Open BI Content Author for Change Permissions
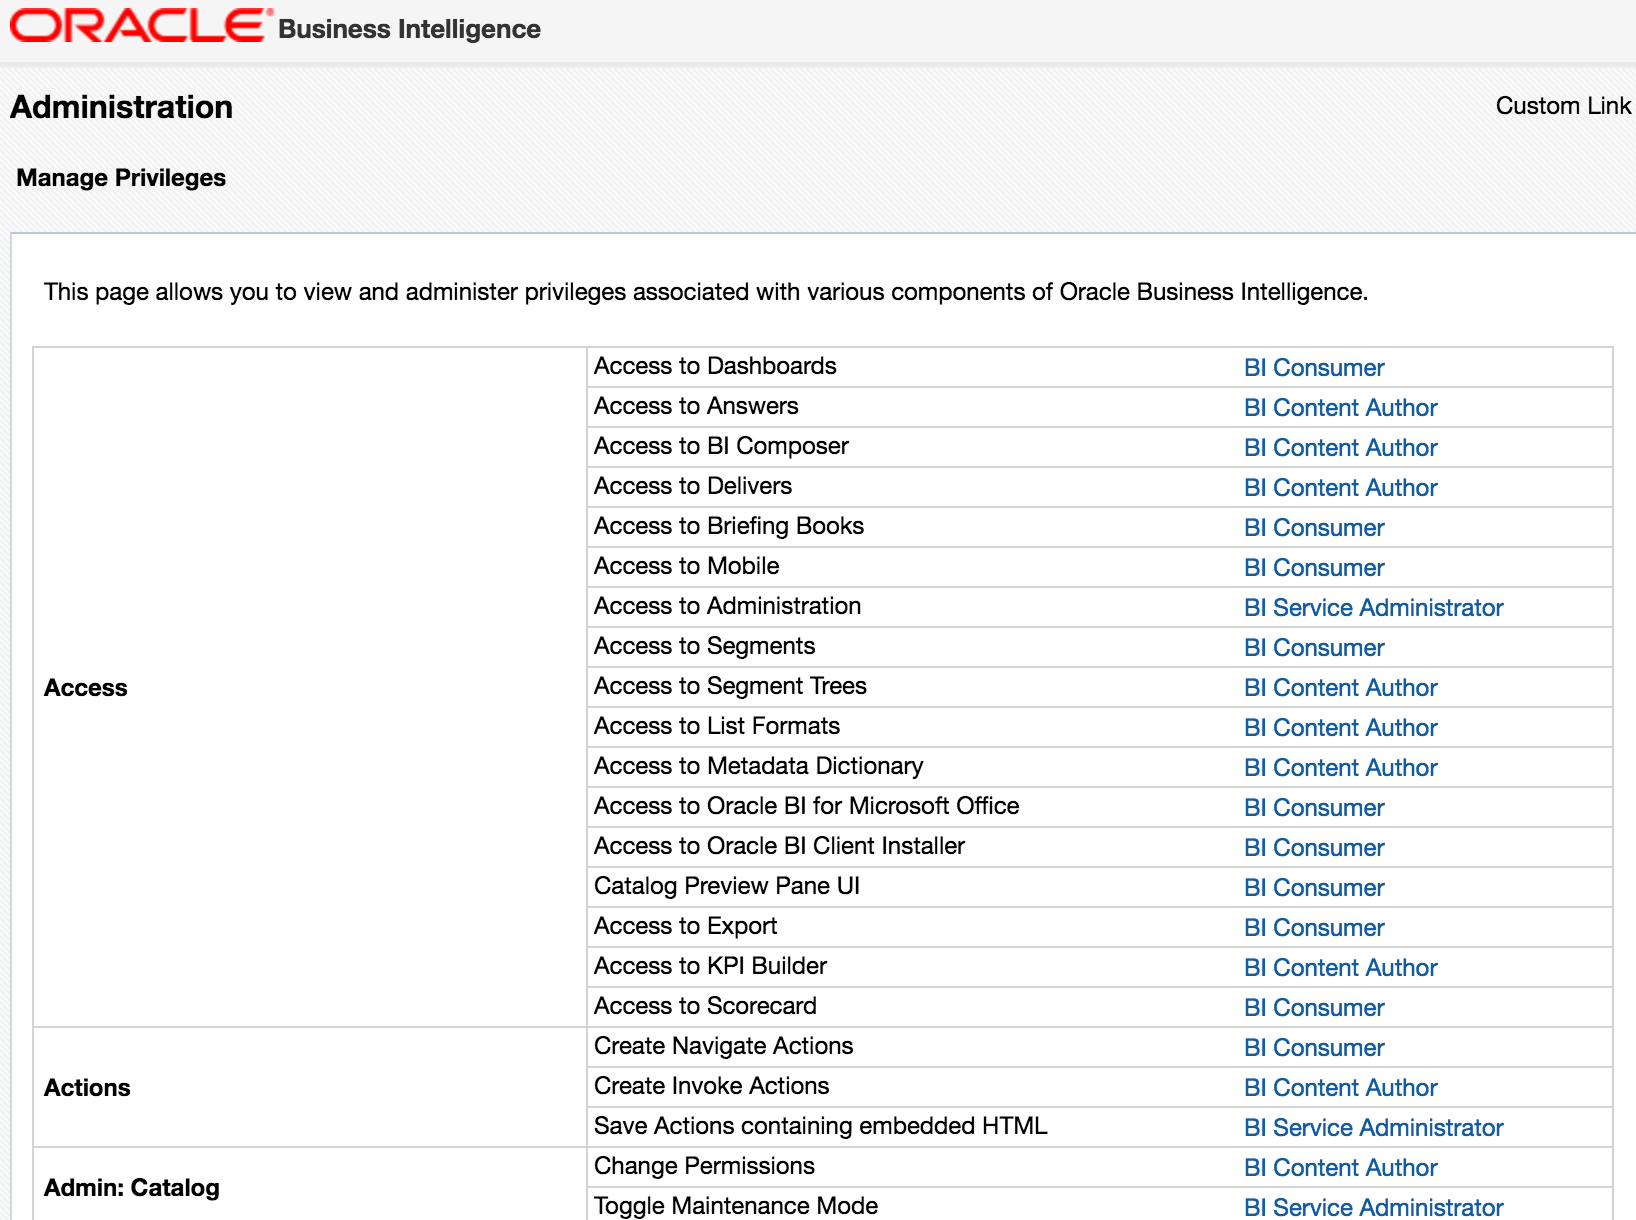The image size is (1636, 1220). point(1340,1167)
